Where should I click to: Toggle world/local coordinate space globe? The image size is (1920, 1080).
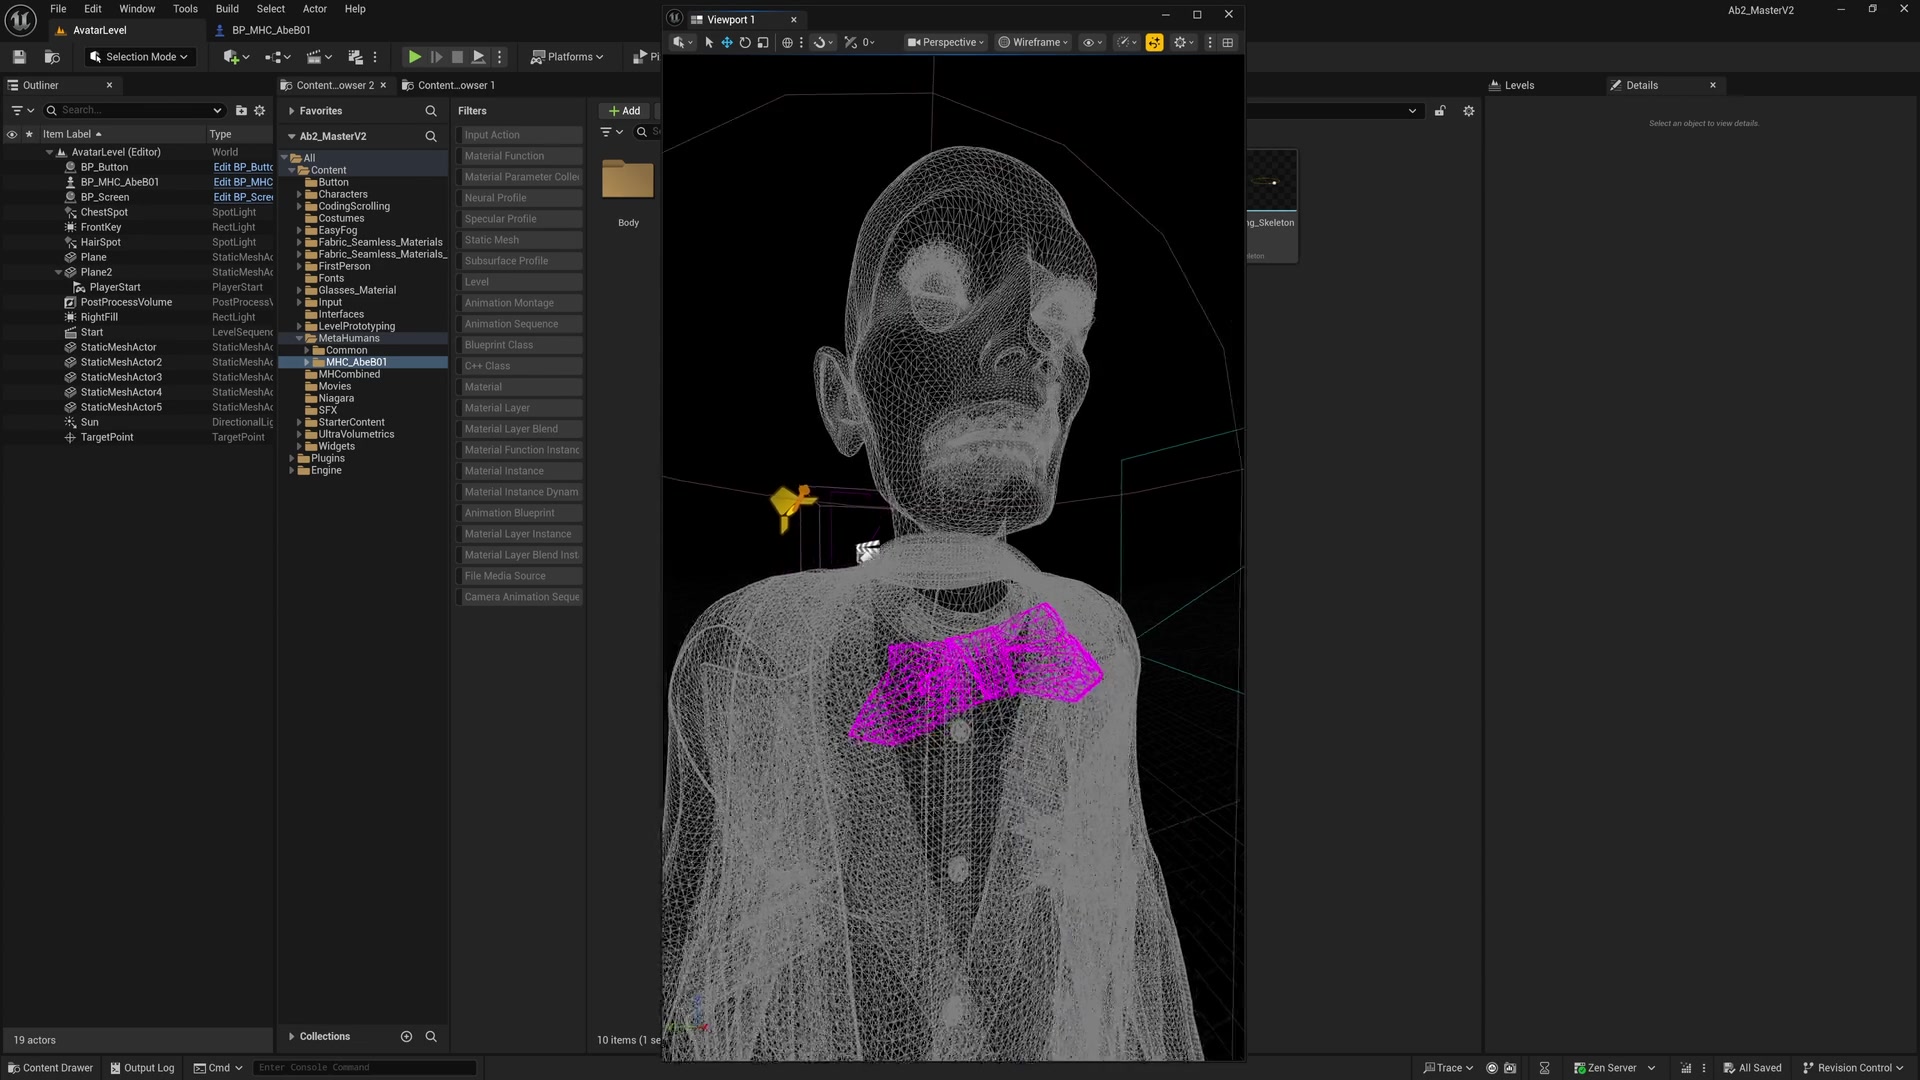(x=787, y=43)
